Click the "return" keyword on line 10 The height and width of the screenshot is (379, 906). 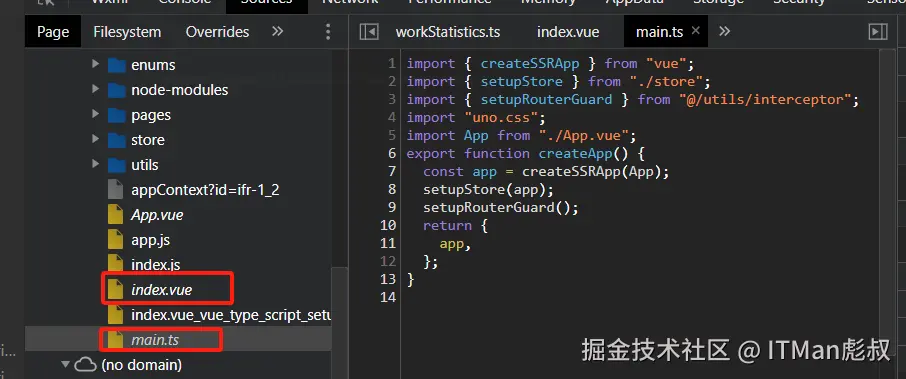point(448,225)
